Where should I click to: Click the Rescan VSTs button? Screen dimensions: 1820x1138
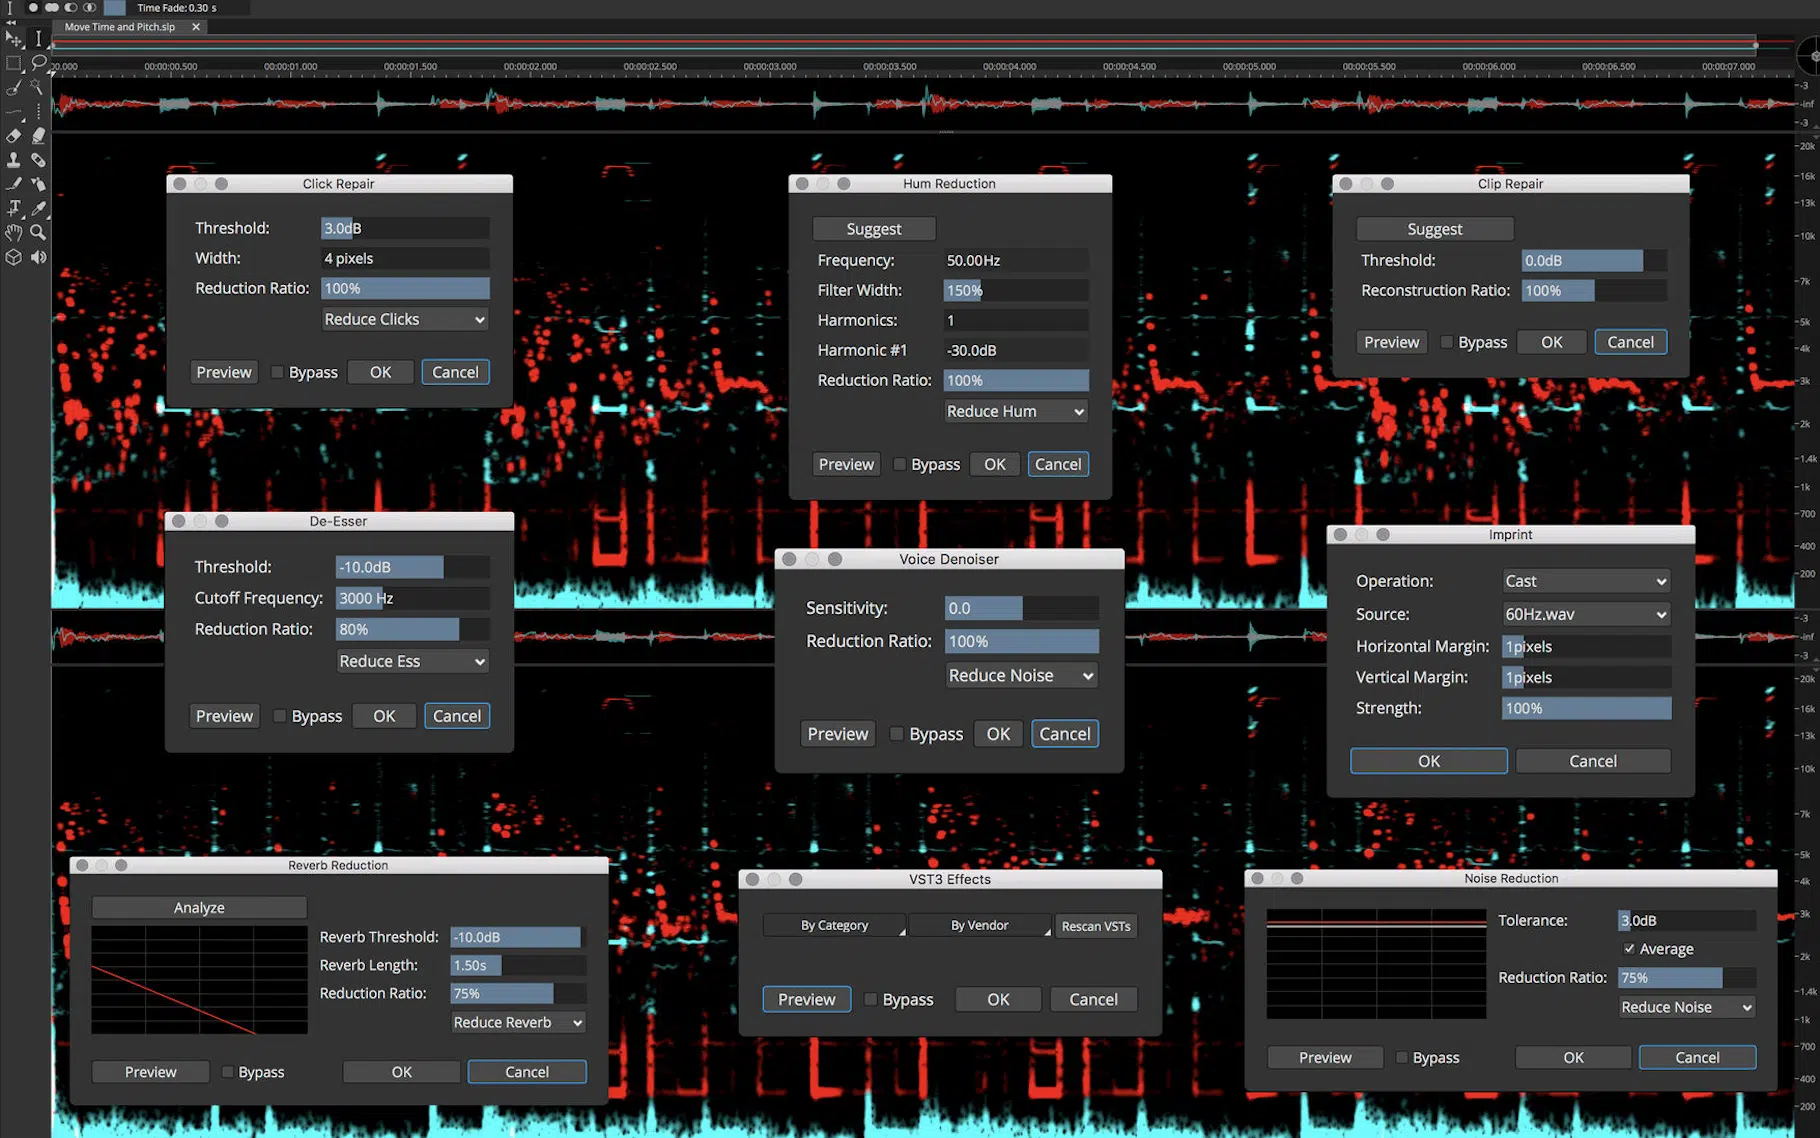pyautogui.click(x=1096, y=925)
